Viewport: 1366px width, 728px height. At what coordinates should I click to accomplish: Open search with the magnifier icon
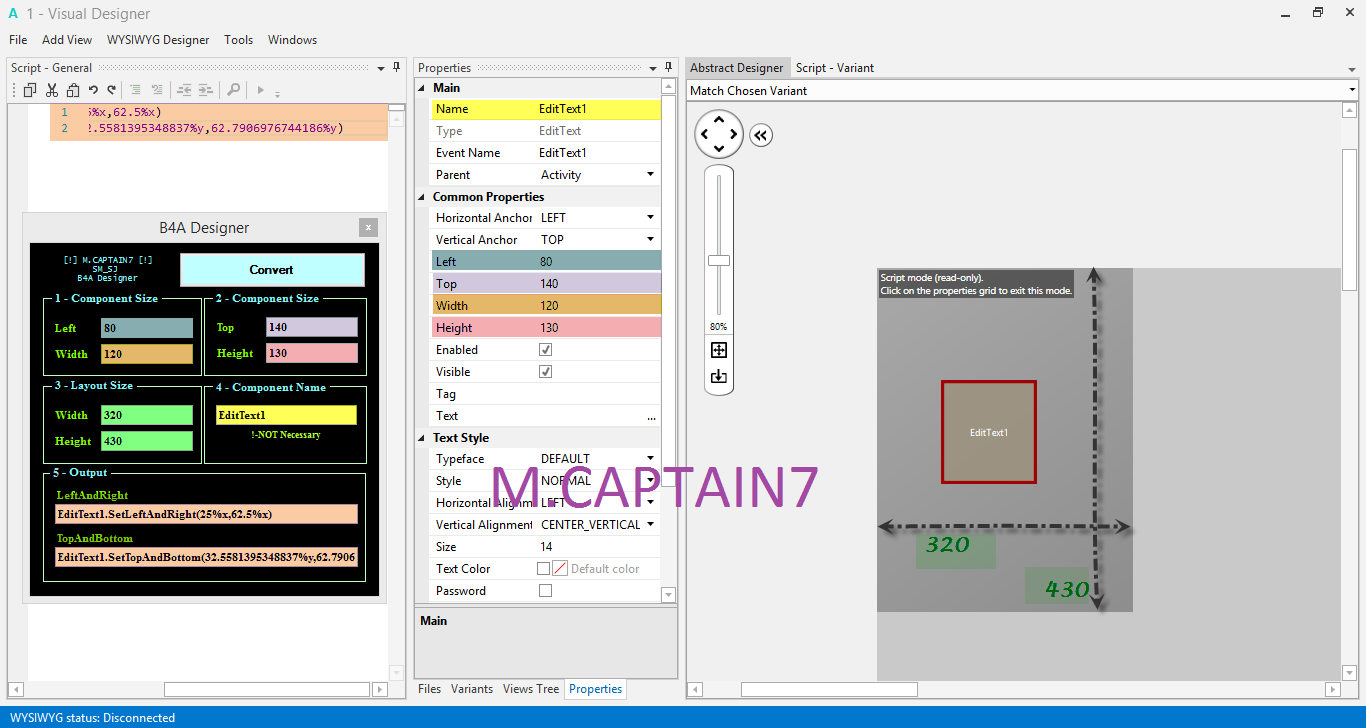pos(233,90)
